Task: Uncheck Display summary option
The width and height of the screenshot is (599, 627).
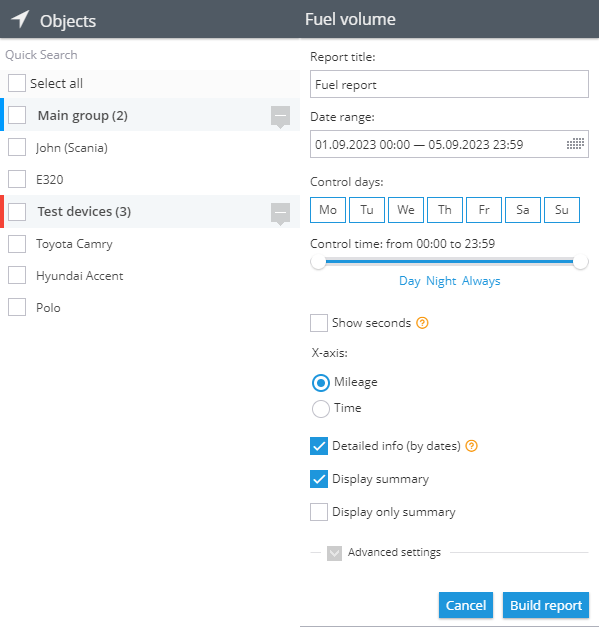Action: tap(319, 479)
